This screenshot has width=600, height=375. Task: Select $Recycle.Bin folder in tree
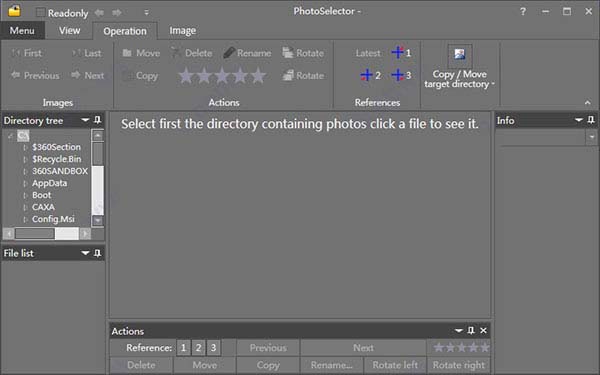pyautogui.click(x=57, y=159)
